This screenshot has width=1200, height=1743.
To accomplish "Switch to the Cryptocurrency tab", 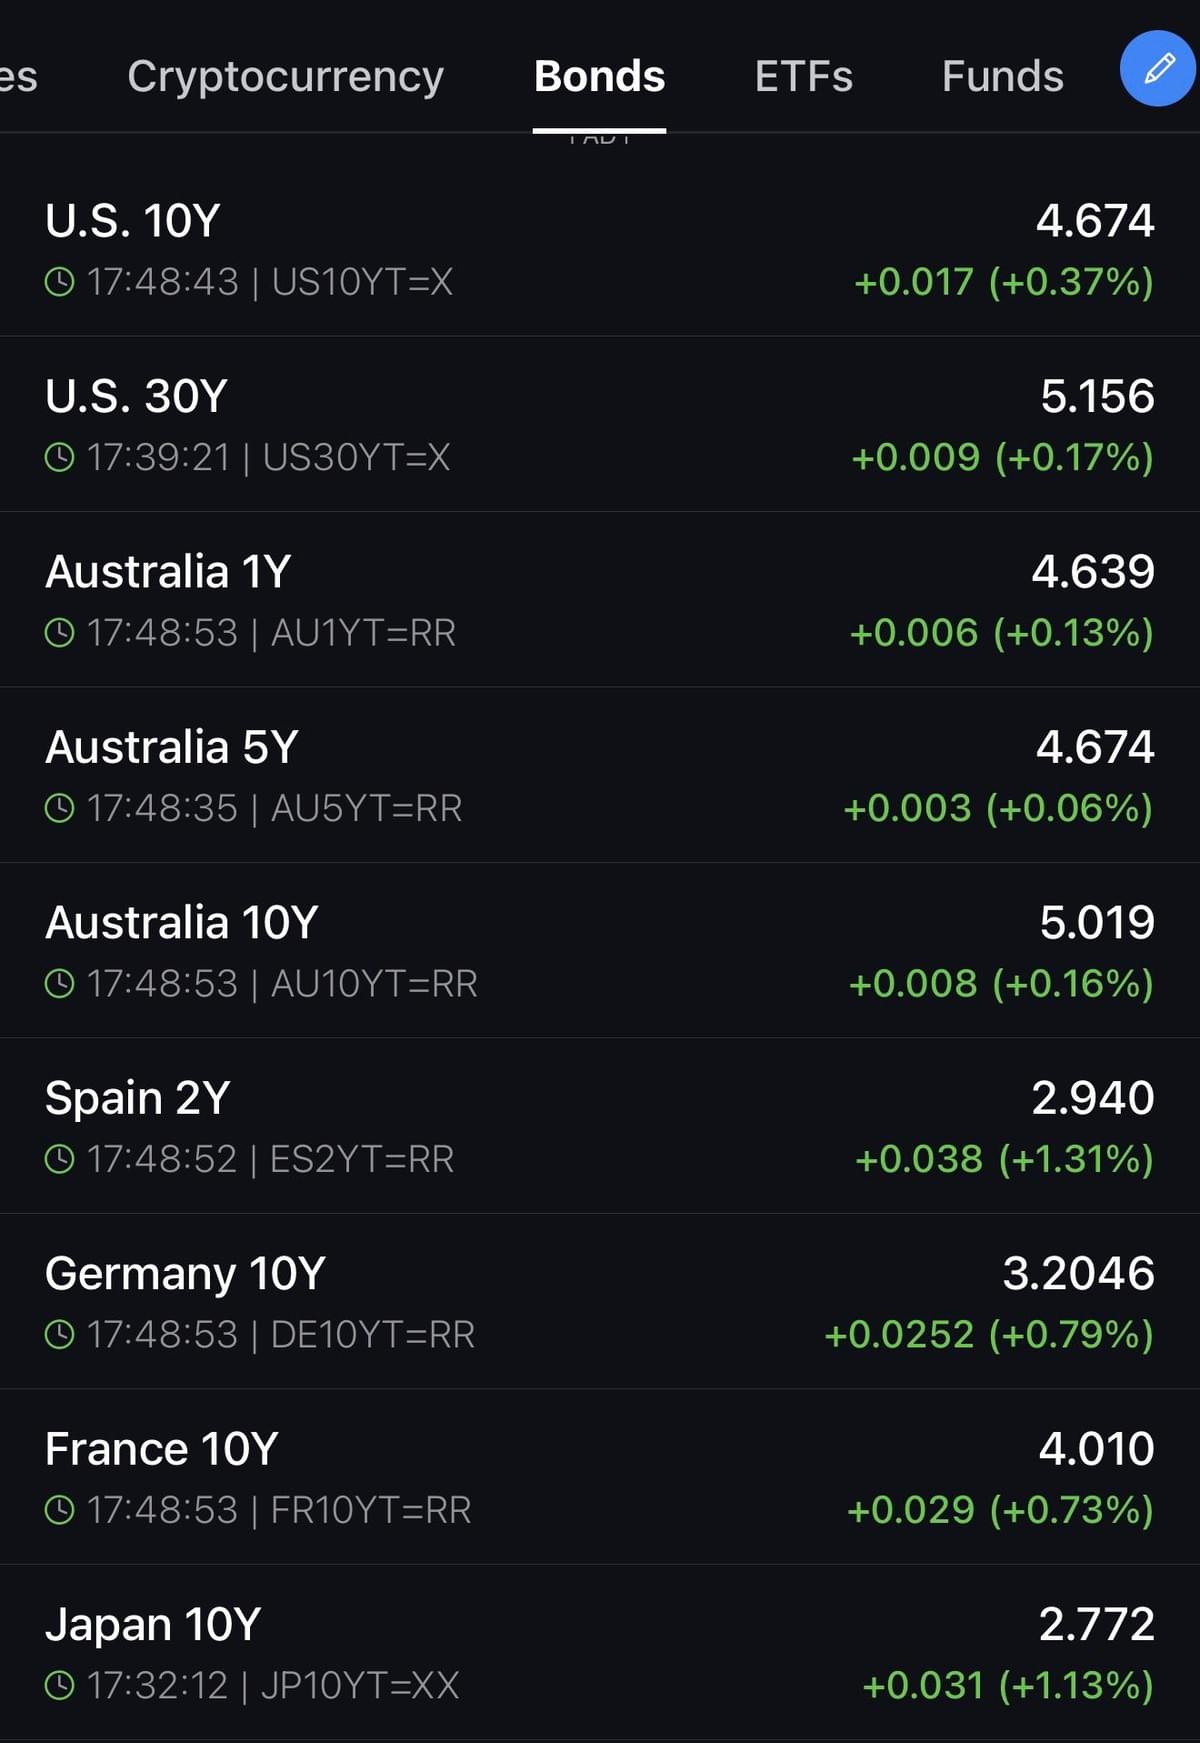I will point(285,76).
